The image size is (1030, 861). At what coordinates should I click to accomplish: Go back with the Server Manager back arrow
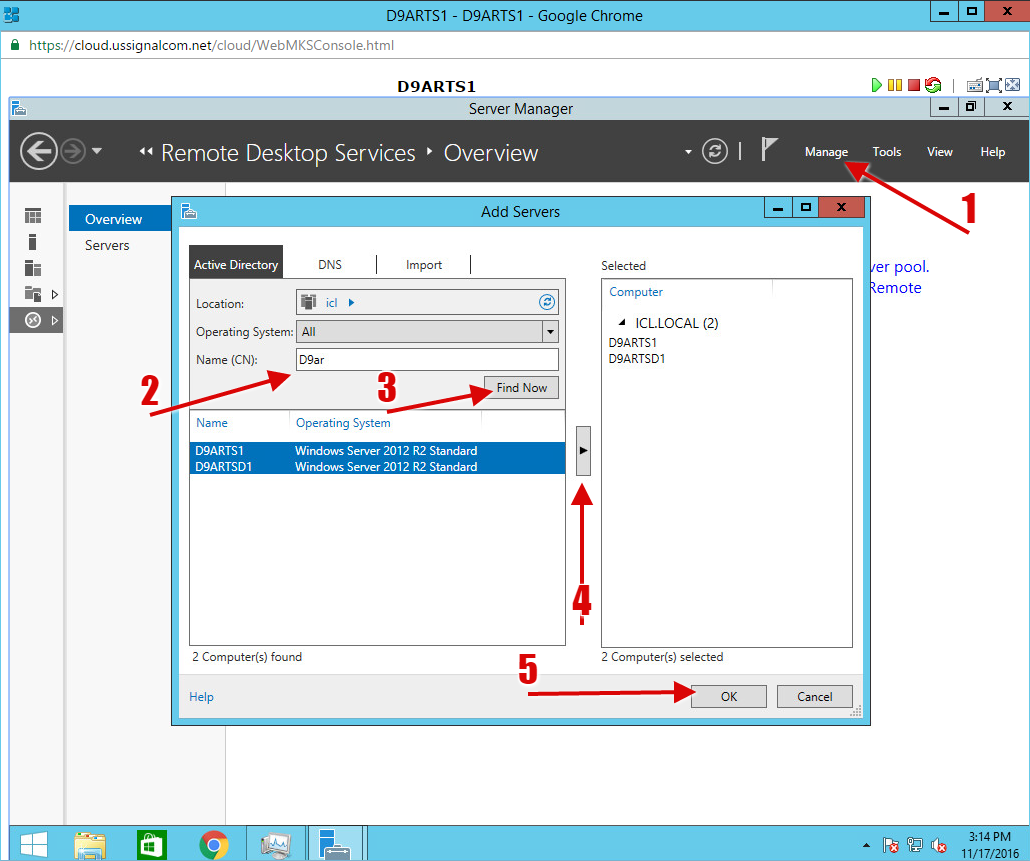coord(39,151)
